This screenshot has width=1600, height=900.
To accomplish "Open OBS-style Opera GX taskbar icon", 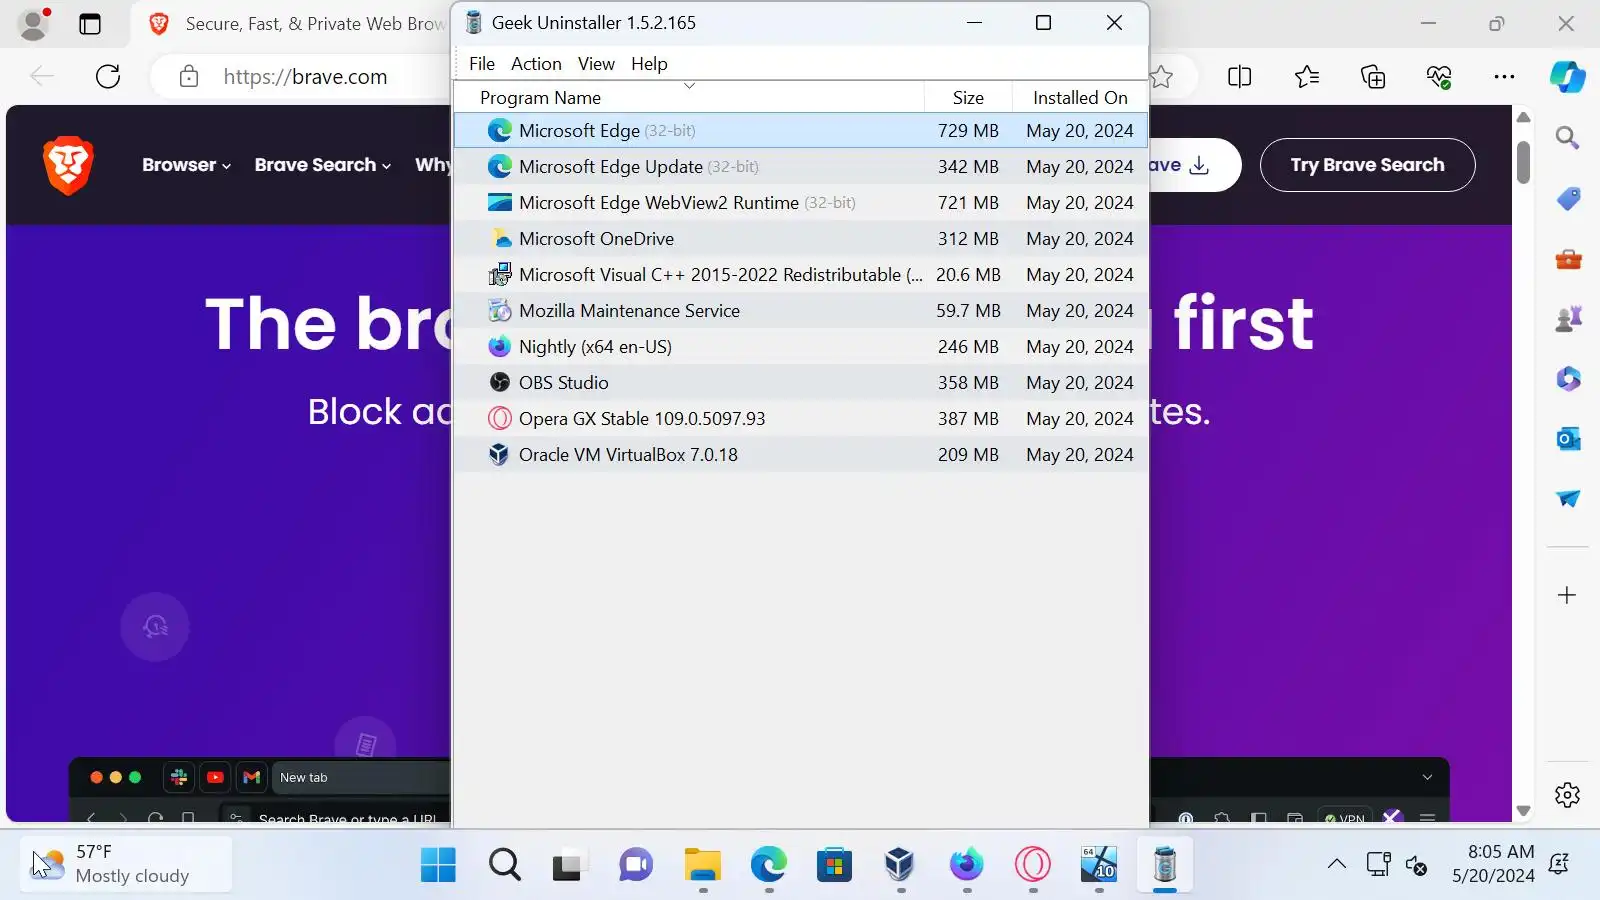I will (x=1032, y=865).
